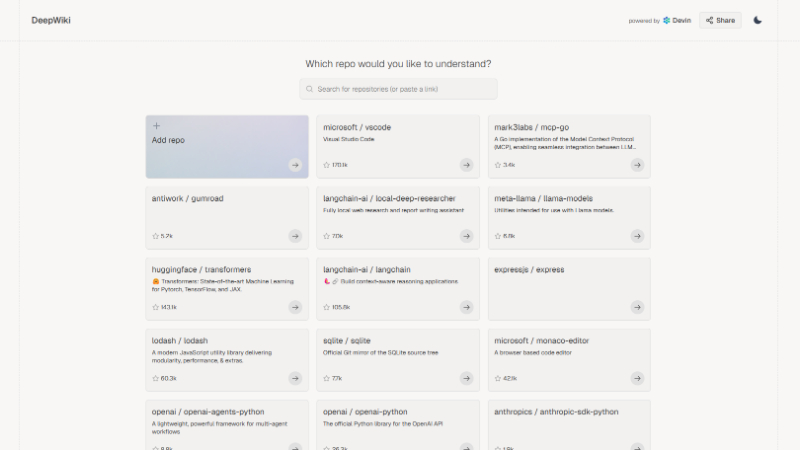Click star icon on antiwork / gumroad

(x=156, y=236)
